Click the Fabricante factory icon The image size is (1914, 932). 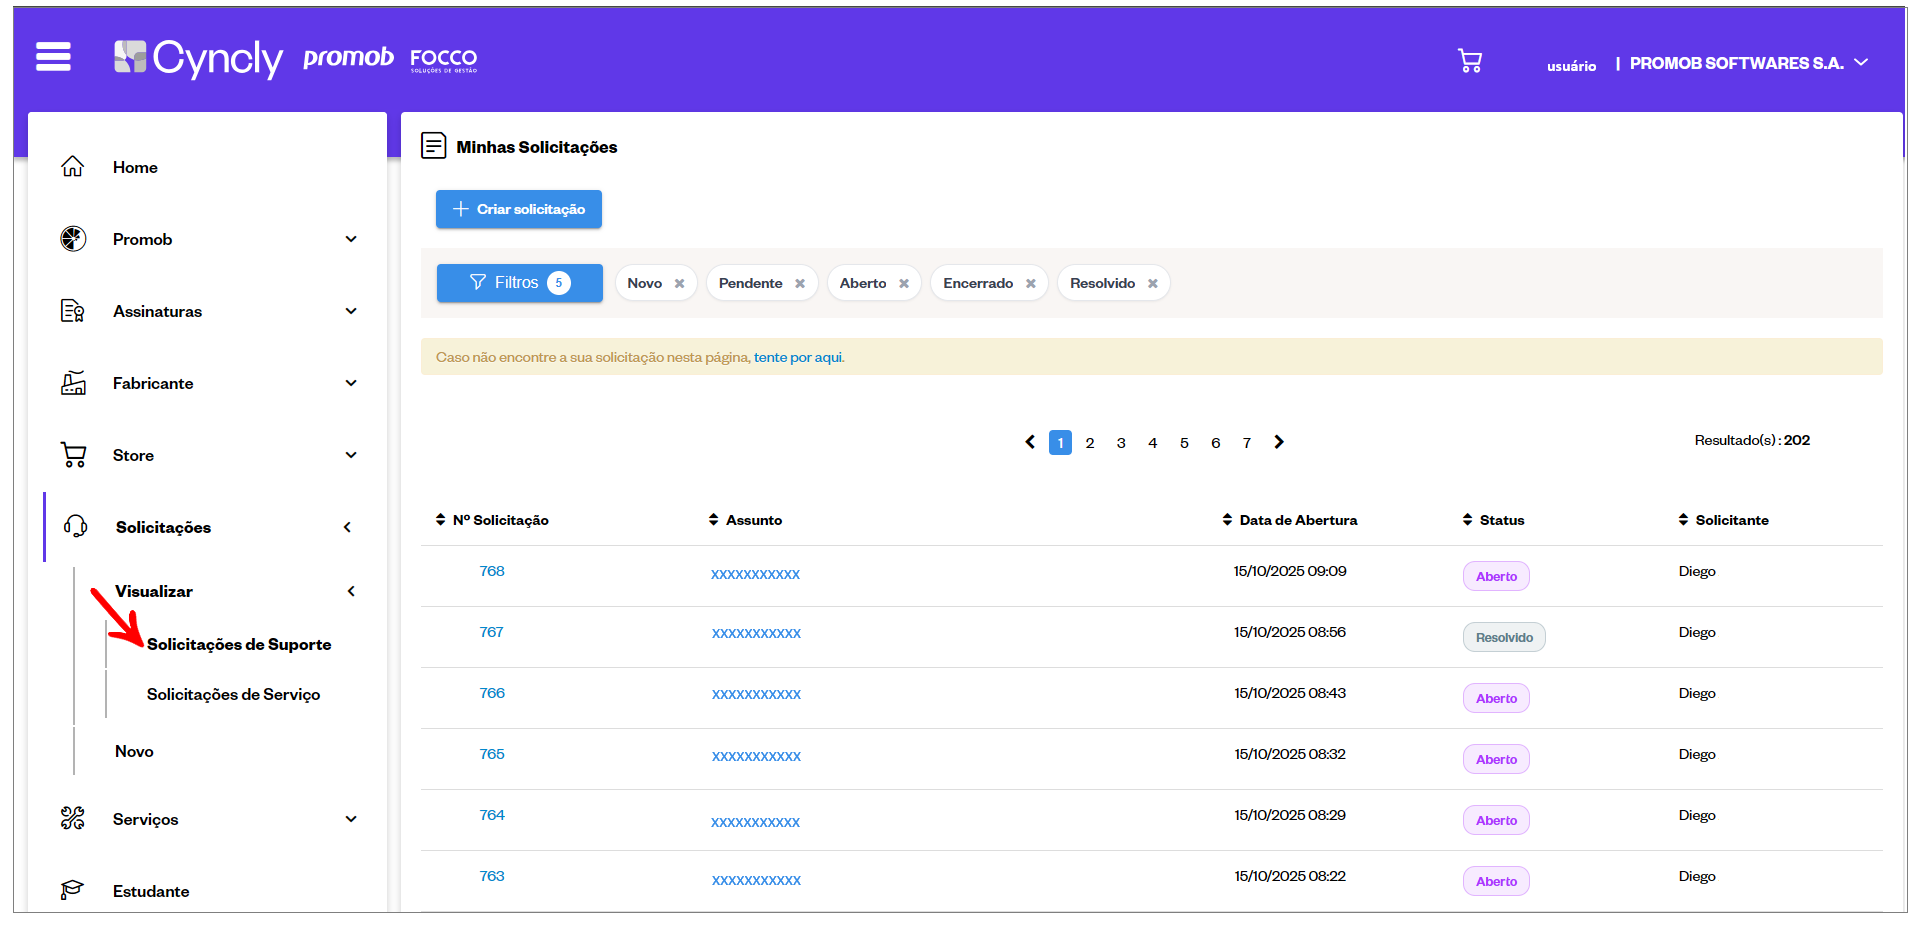tap(73, 383)
